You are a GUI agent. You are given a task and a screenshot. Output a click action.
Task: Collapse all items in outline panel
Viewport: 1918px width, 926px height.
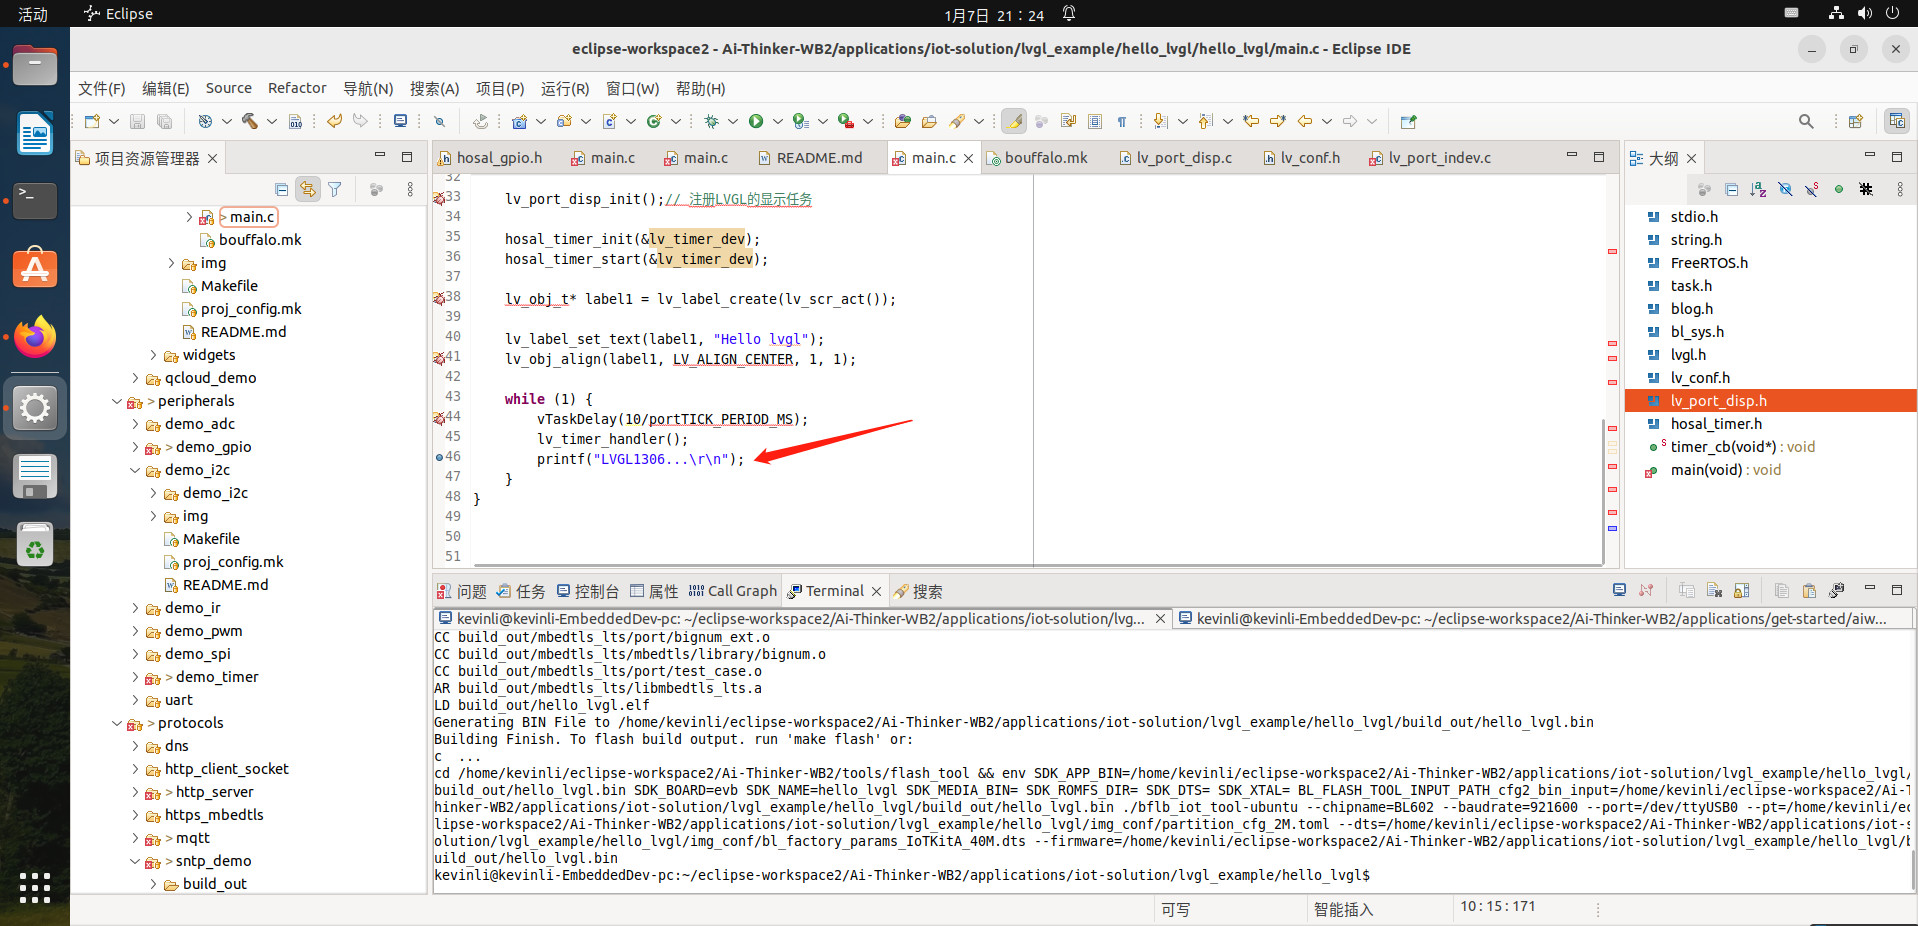coord(1732,189)
